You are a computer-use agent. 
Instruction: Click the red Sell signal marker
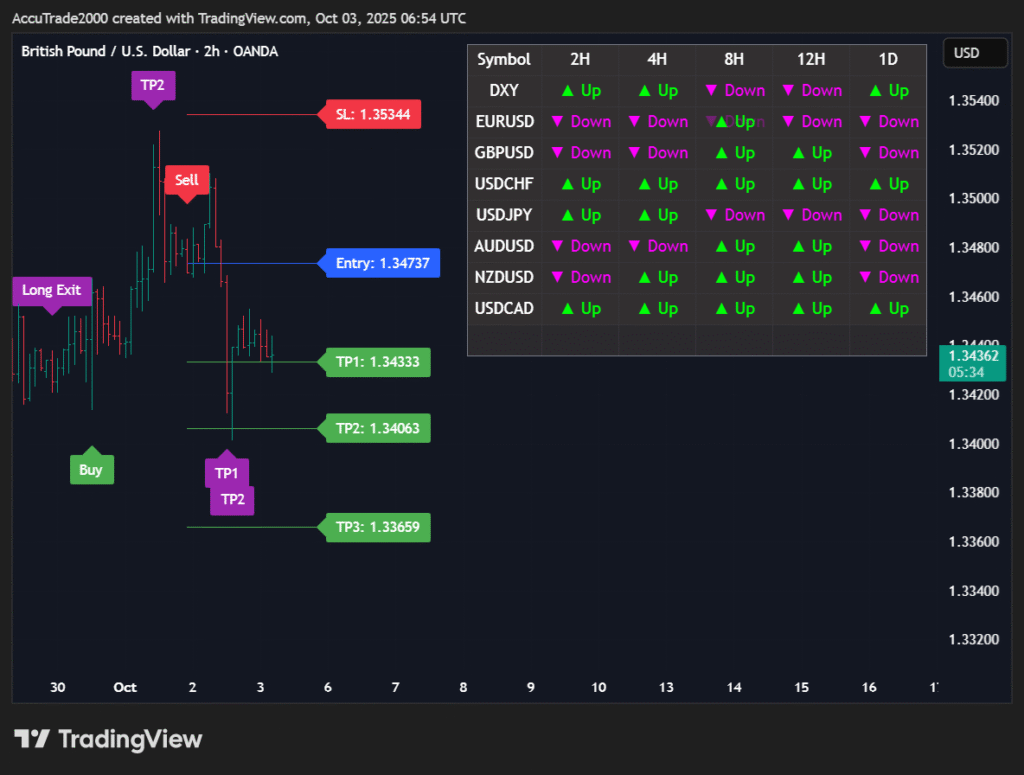coord(187,180)
